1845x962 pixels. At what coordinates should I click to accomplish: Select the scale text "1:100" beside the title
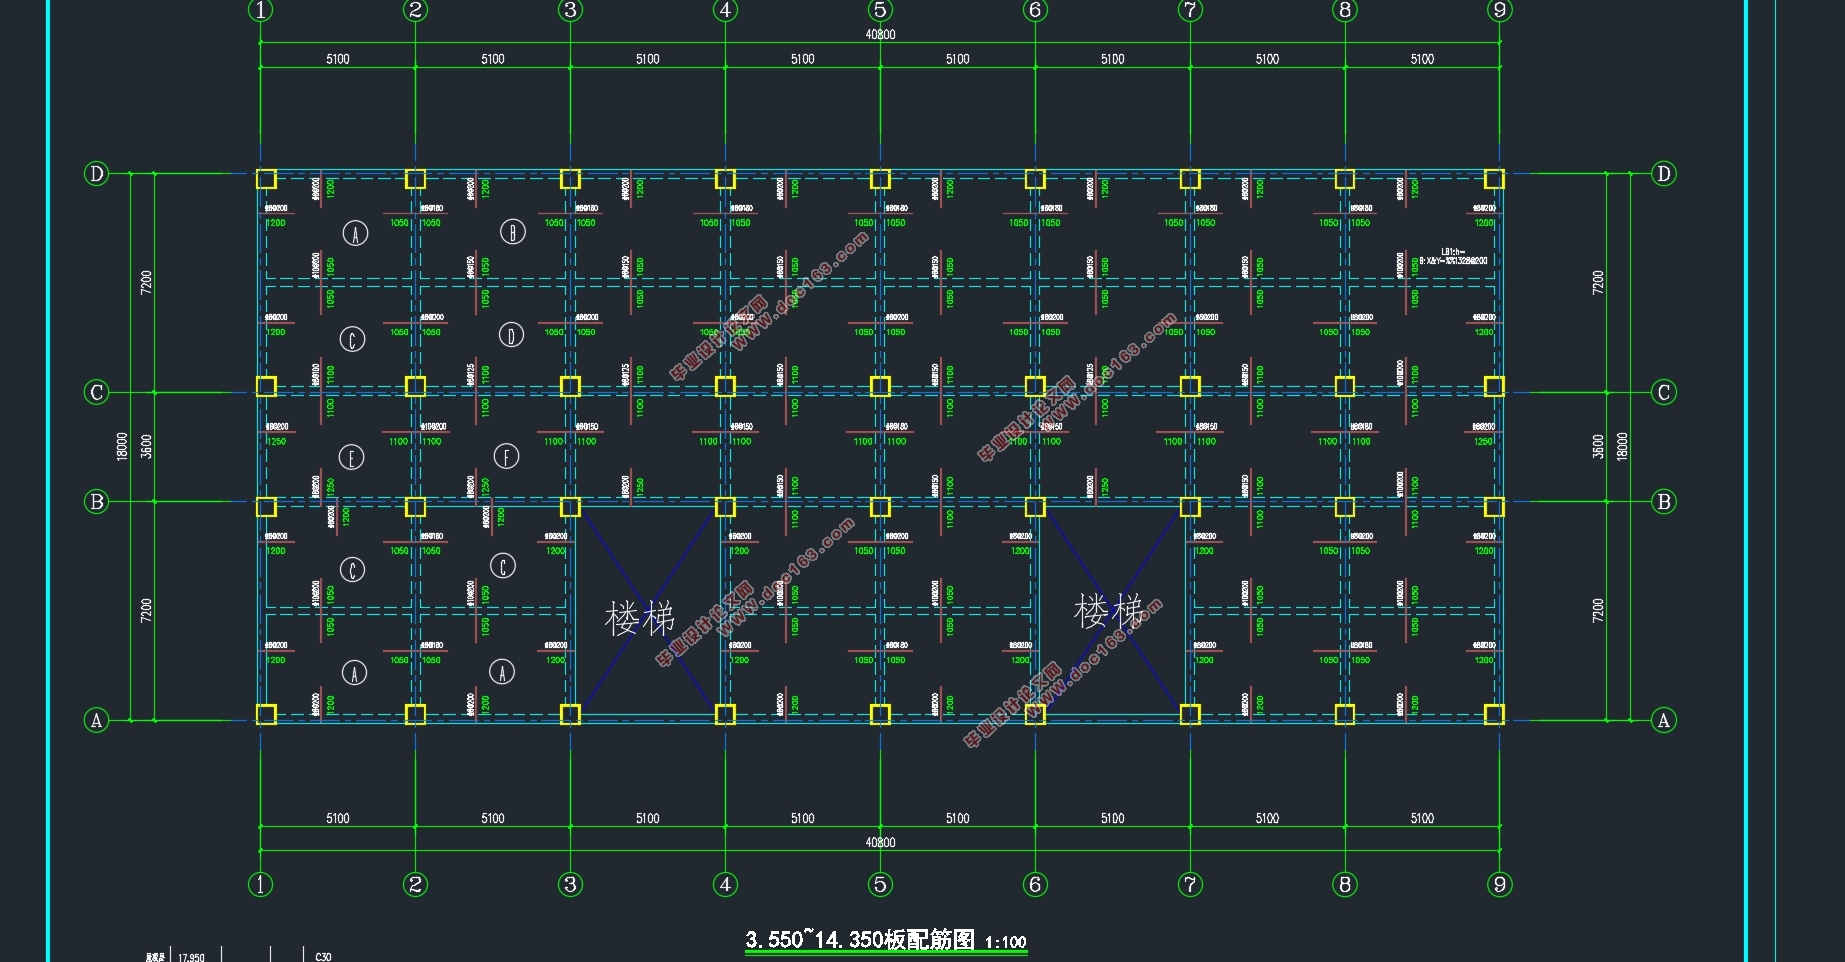coord(1005,942)
